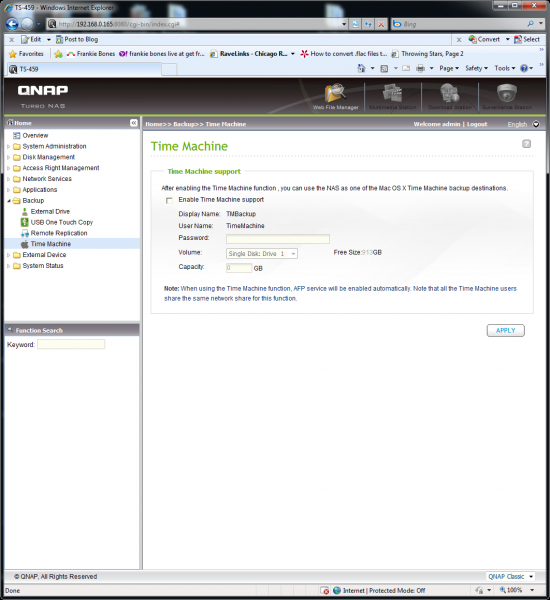
Task: Collapse the left navigation panel
Action: 134,123
